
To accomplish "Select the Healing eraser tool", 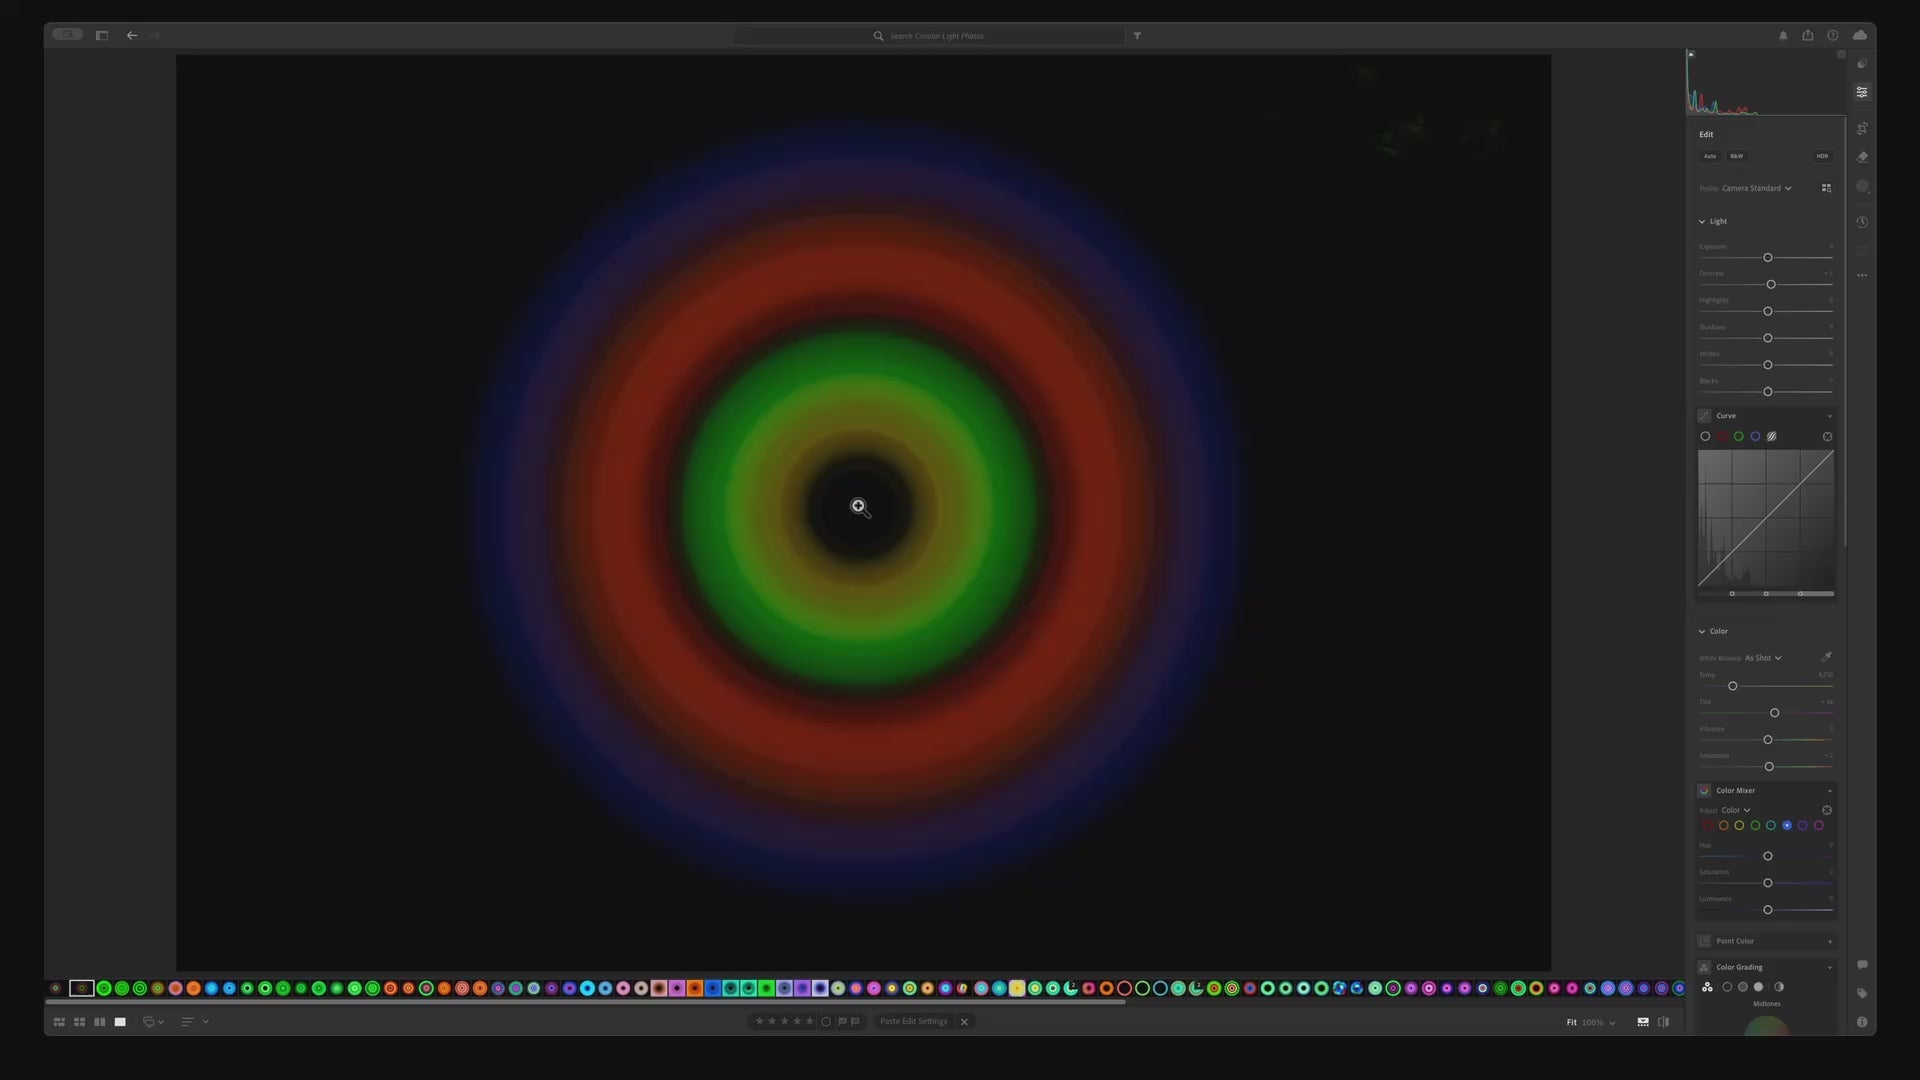I will [1862, 157].
